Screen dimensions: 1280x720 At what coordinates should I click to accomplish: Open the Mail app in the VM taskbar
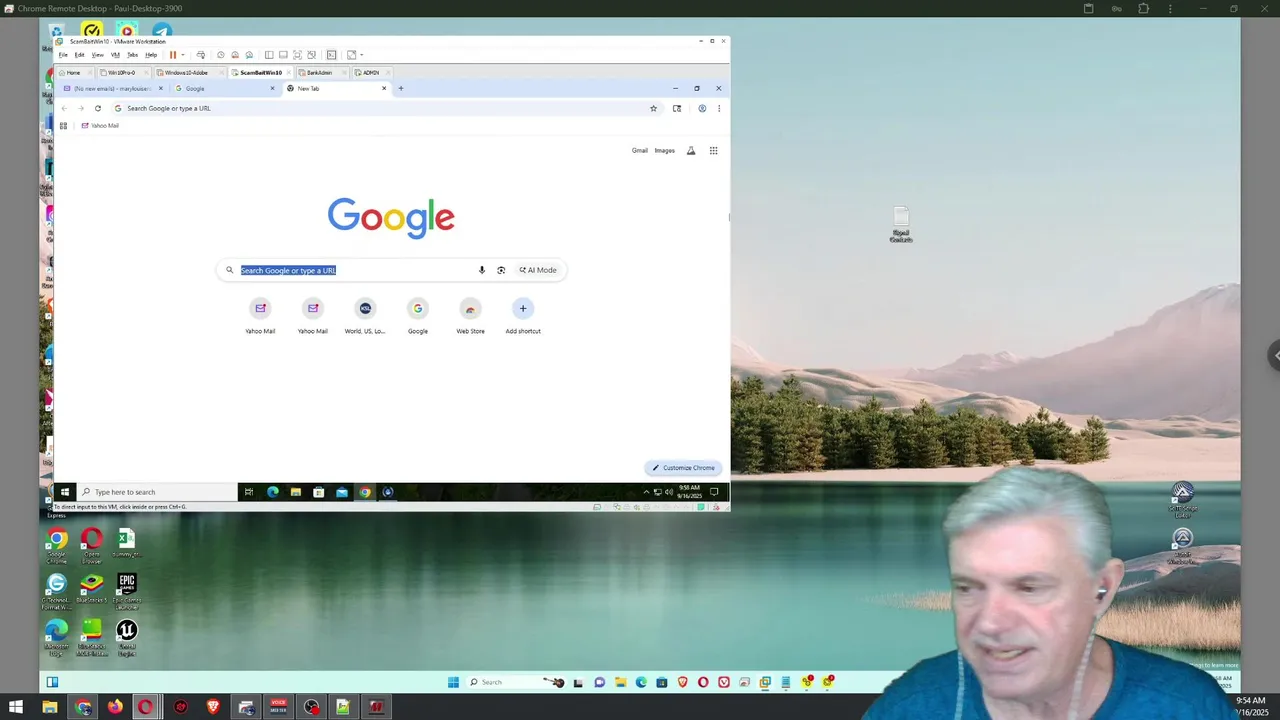click(x=342, y=492)
